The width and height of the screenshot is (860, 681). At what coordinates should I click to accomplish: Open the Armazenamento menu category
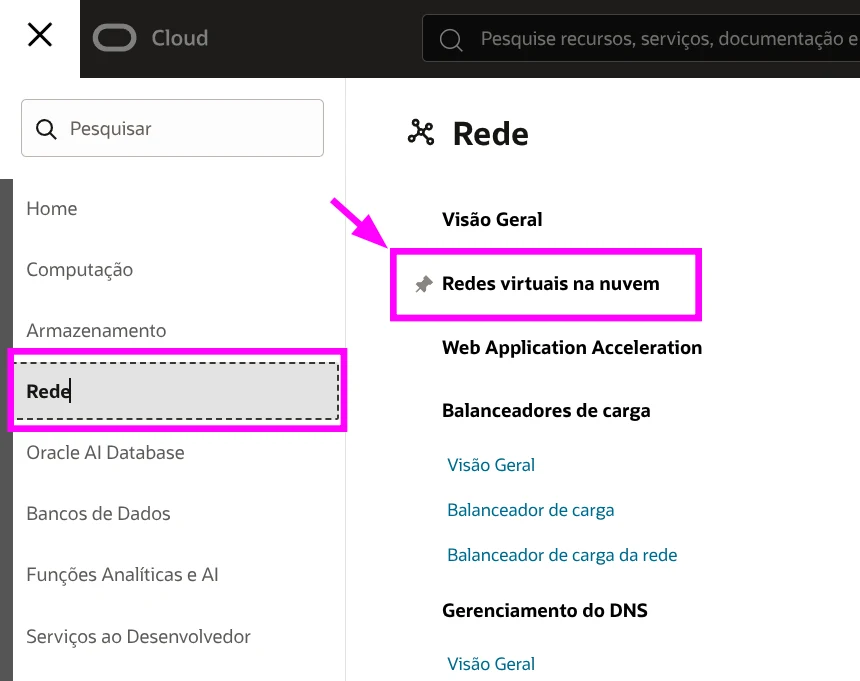coord(96,331)
